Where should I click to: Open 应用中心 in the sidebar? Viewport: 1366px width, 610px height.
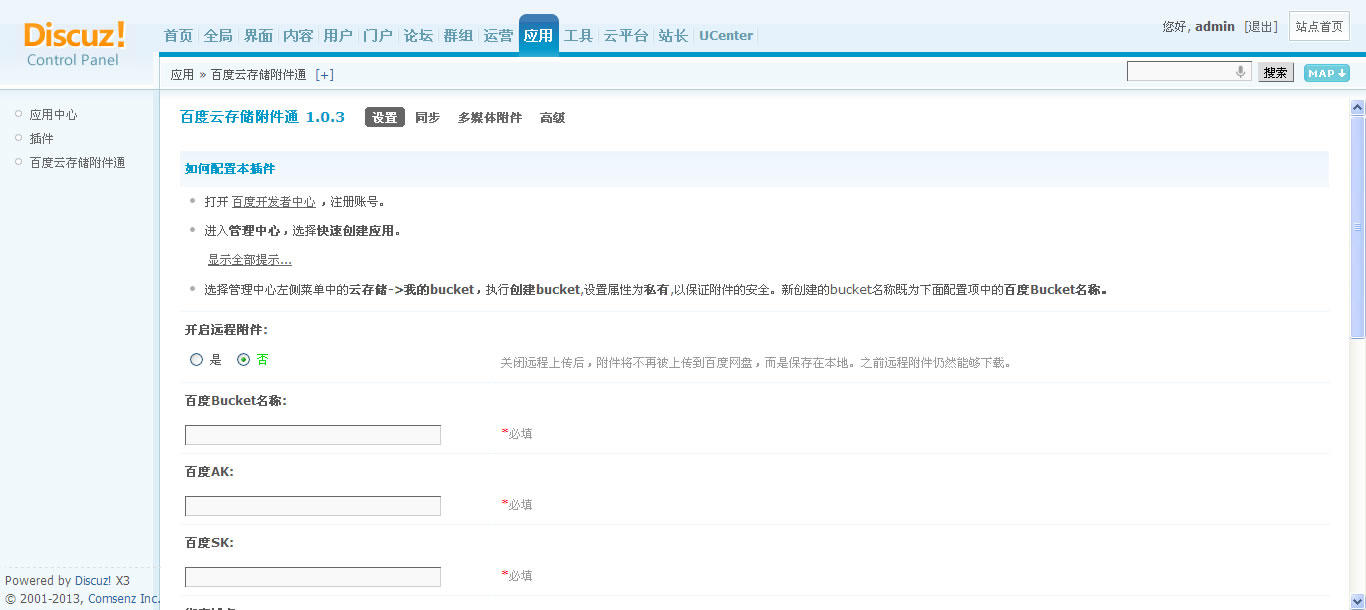tap(53, 115)
